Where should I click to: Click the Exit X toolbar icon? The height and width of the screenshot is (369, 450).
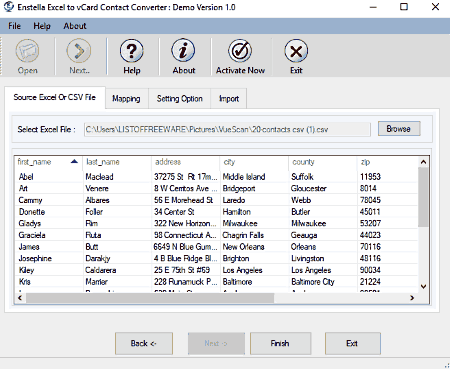pyautogui.click(x=296, y=51)
